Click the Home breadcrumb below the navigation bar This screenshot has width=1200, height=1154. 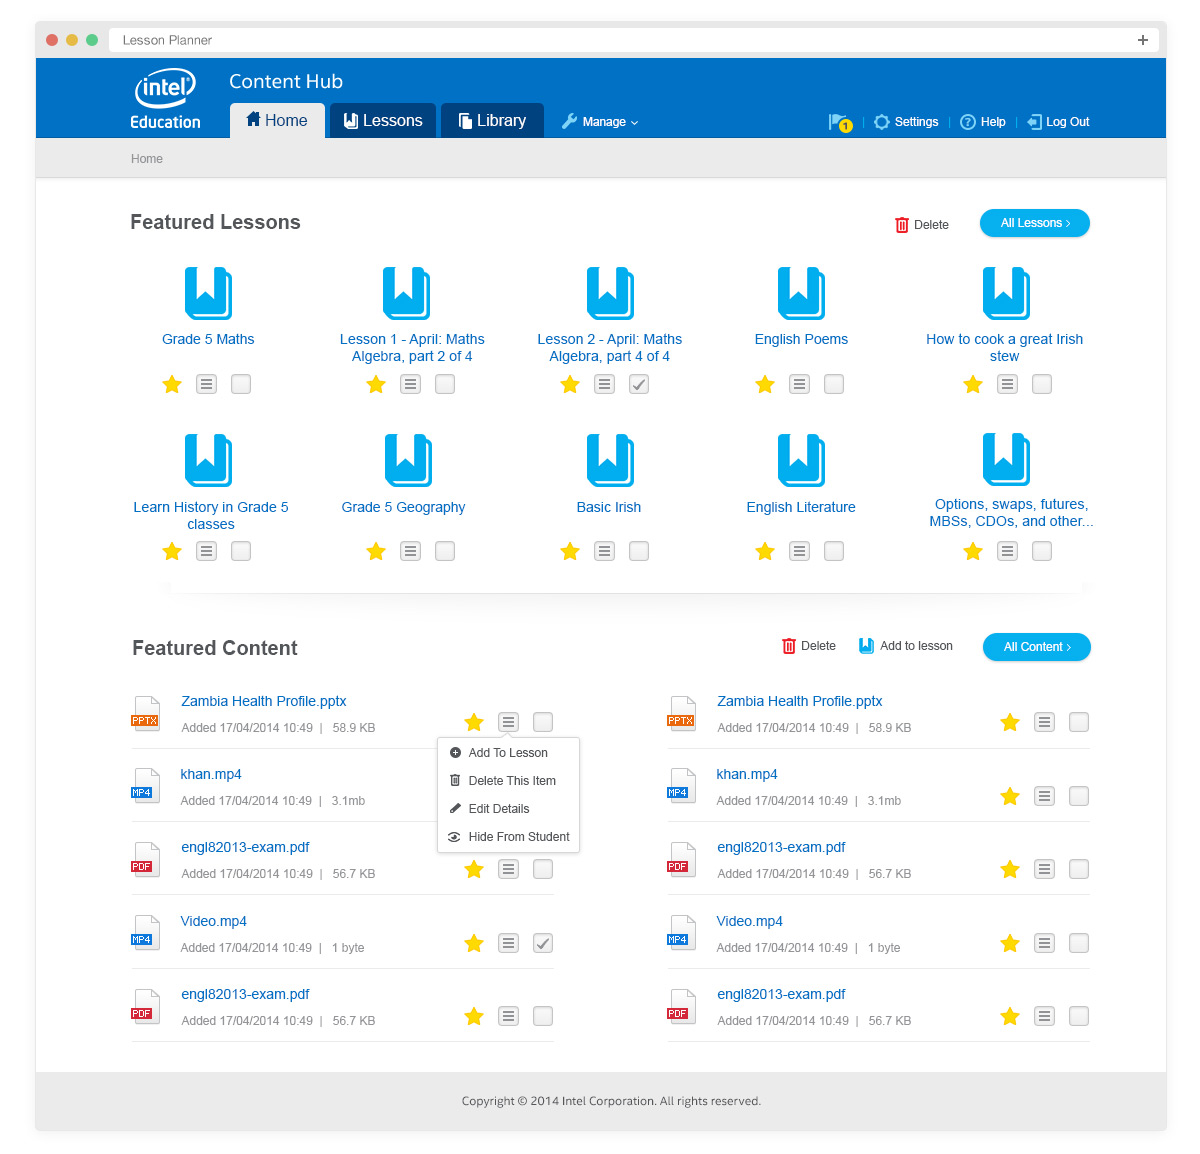pos(147,158)
